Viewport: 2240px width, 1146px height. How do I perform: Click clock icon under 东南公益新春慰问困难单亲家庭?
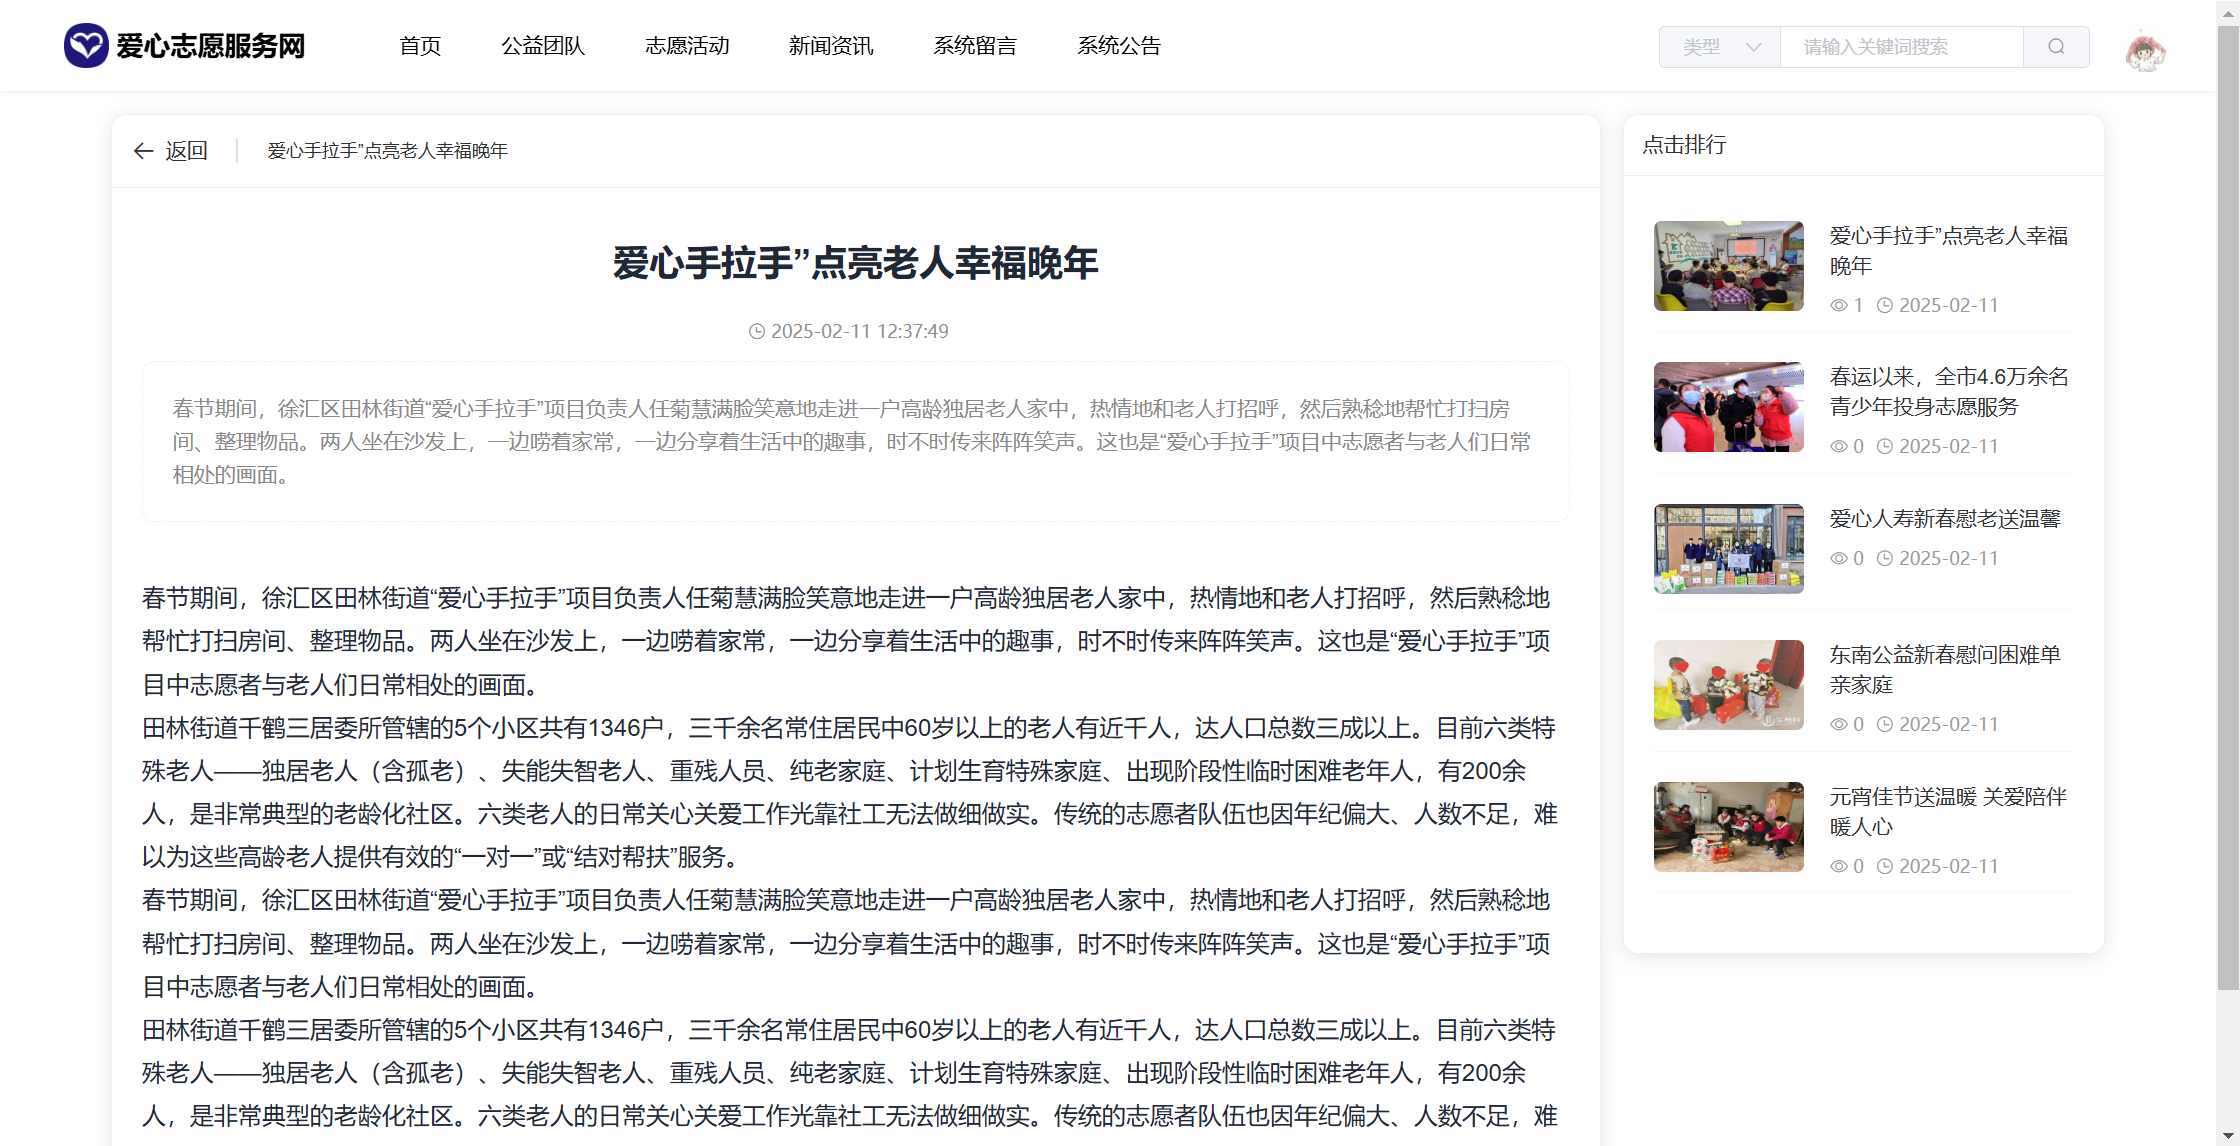click(1884, 724)
